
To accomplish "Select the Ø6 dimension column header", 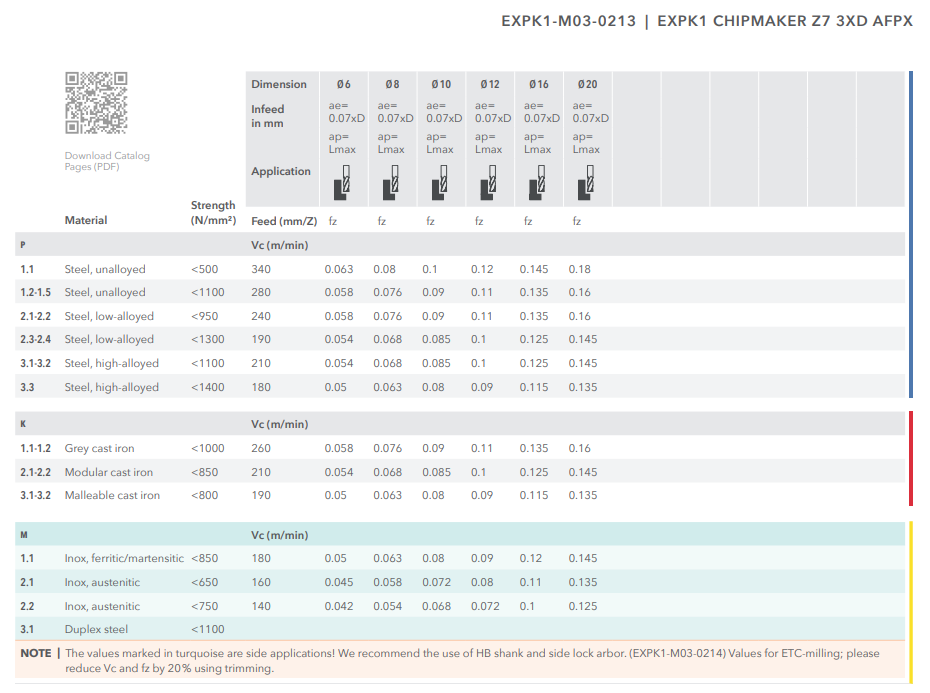I will pos(343,84).
